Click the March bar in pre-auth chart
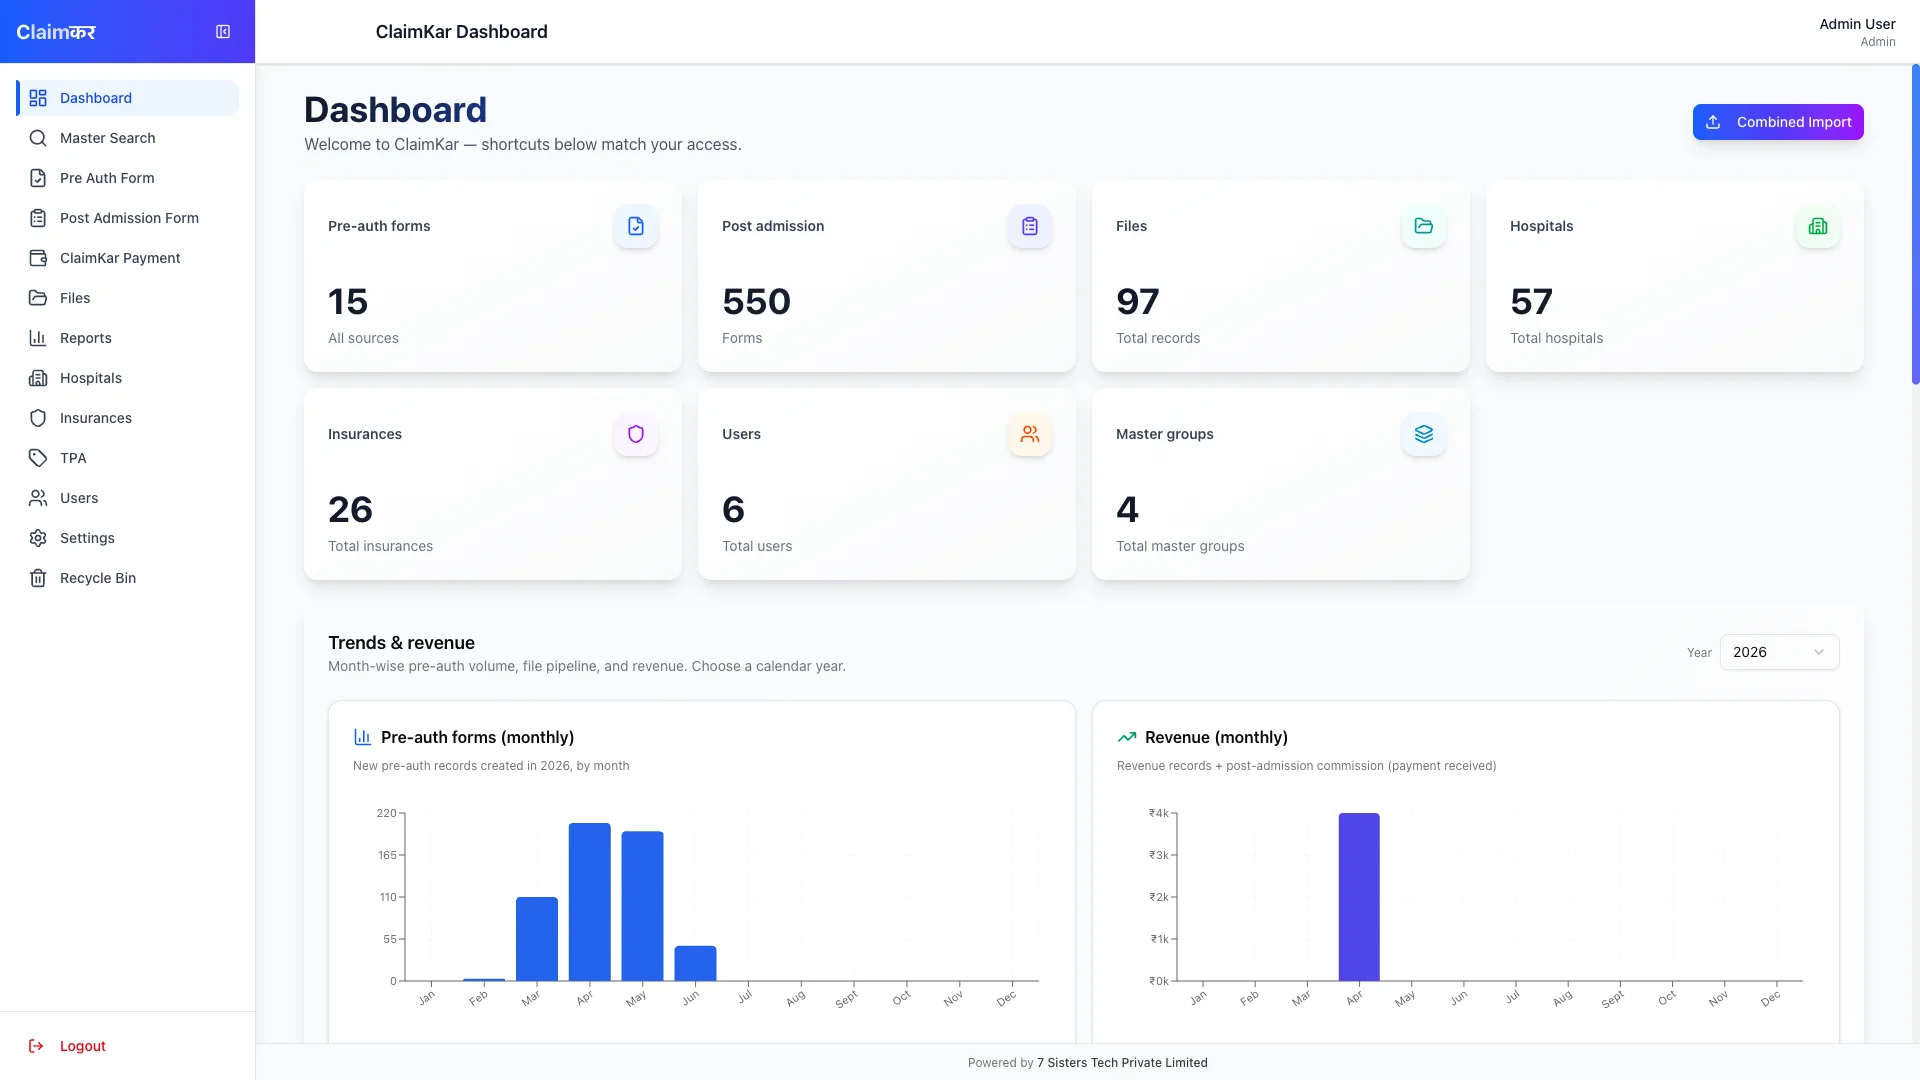This screenshot has height=1080, width=1920. click(x=537, y=939)
